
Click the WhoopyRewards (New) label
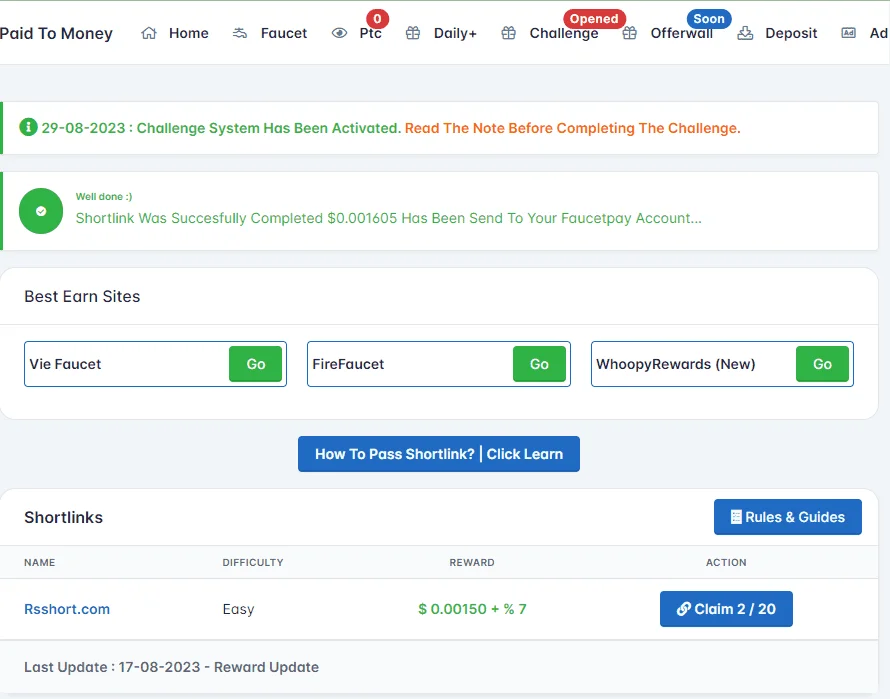pyautogui.click(x=675, y=364)
